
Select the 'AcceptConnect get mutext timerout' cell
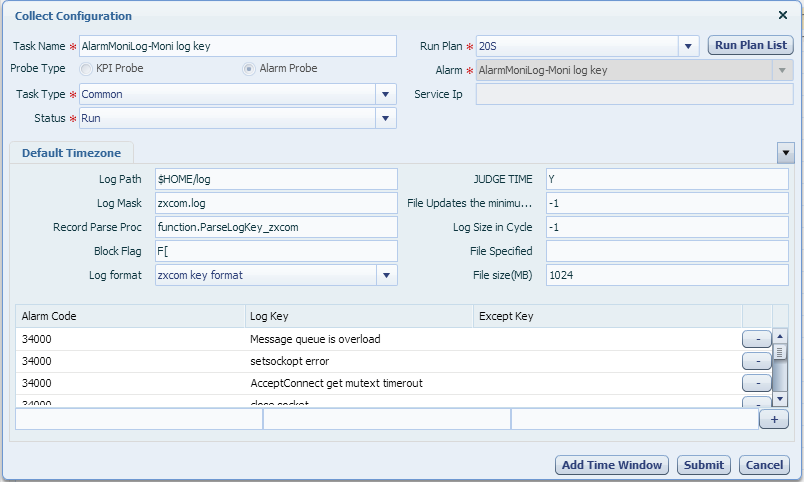pyautogui.click(x=359, y=384)
